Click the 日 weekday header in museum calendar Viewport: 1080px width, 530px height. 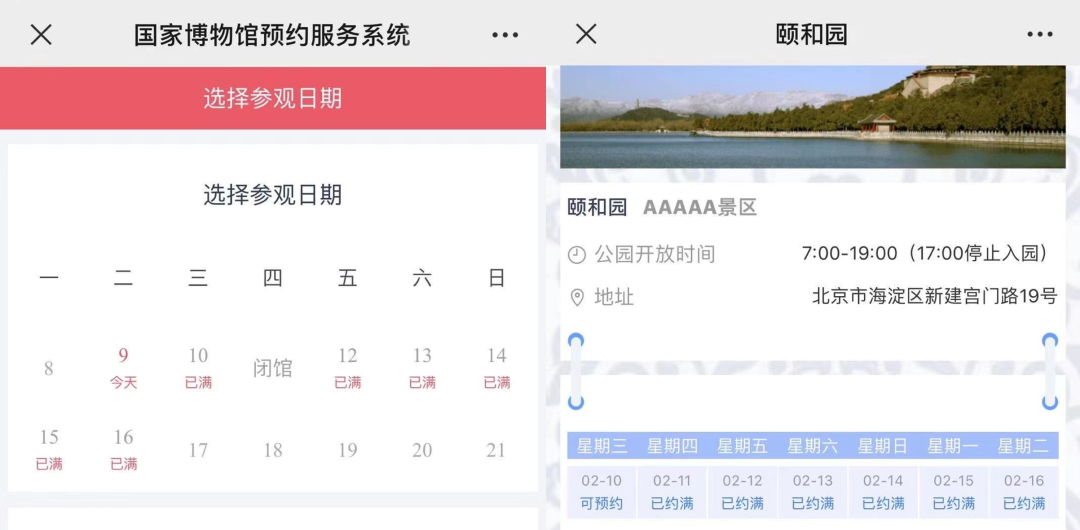[497, 278]
